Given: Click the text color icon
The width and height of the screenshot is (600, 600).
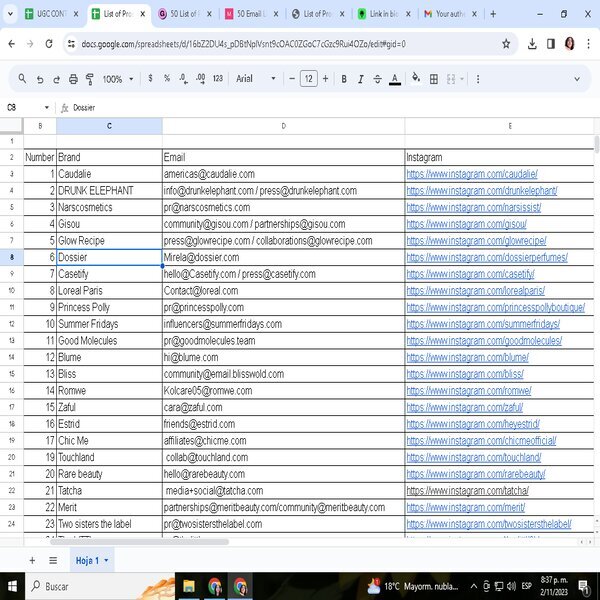Looking at the screenshot, I should pos(395,79).
